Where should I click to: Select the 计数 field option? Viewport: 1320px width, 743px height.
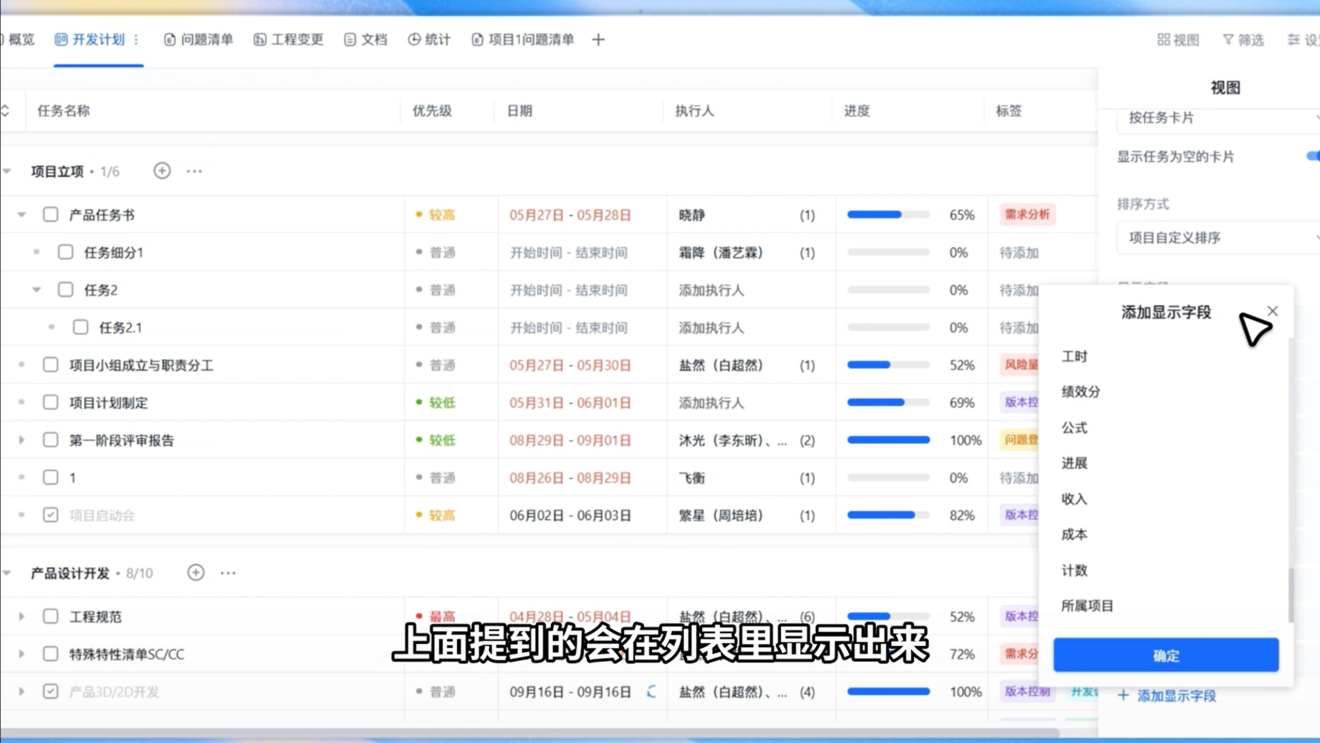click(x=1074, y=570)
